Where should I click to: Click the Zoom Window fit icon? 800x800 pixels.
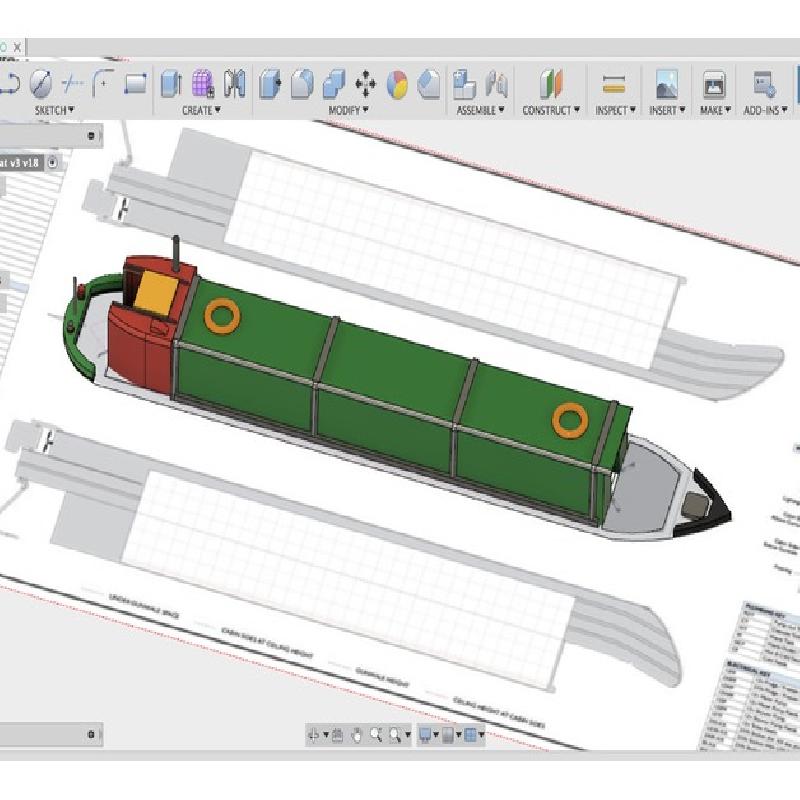(395, 735)
